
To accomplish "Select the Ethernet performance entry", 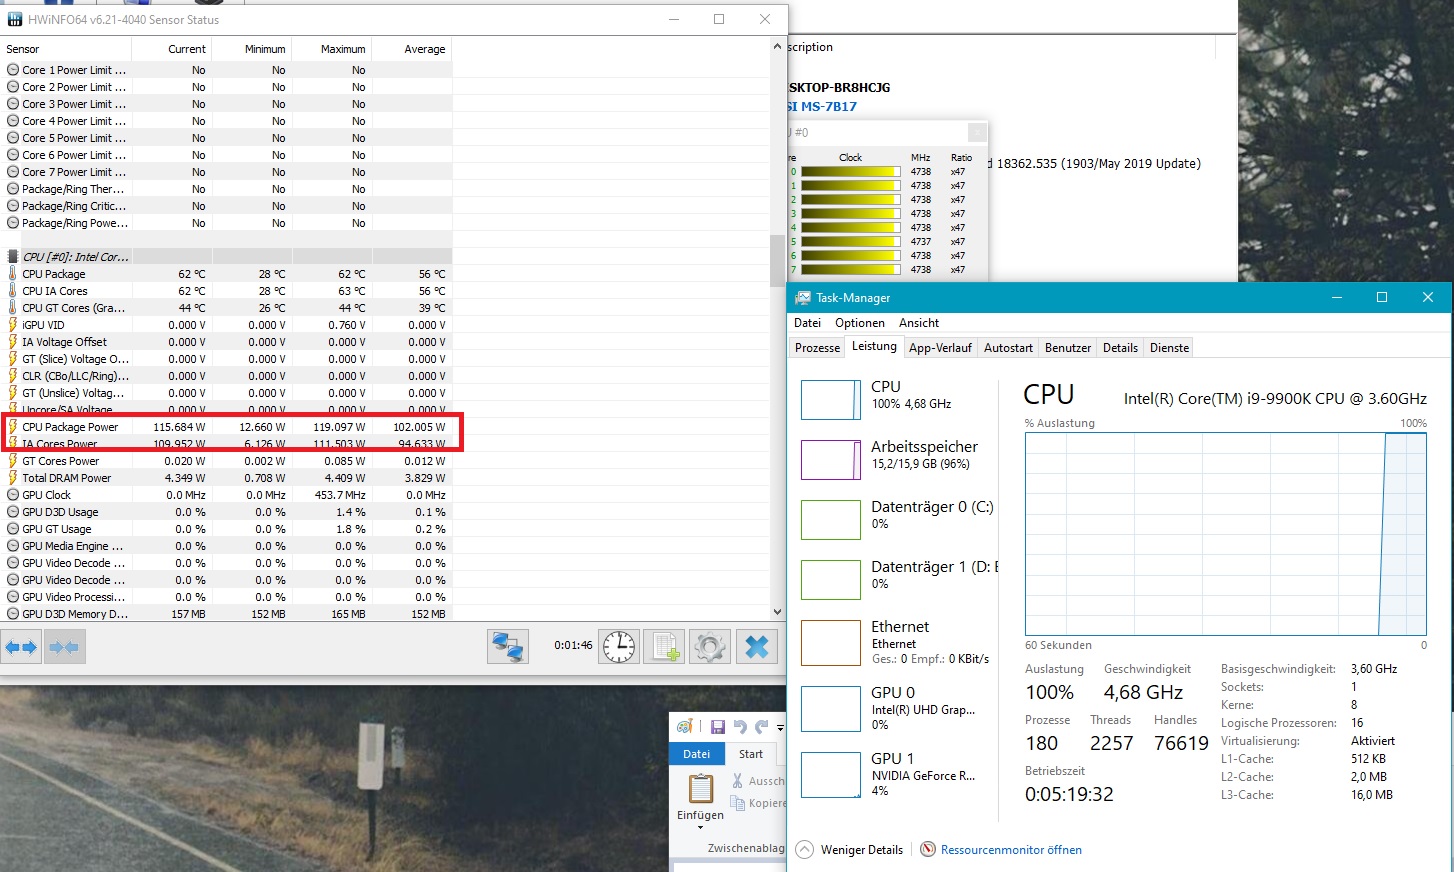I will tap(896, 642).
